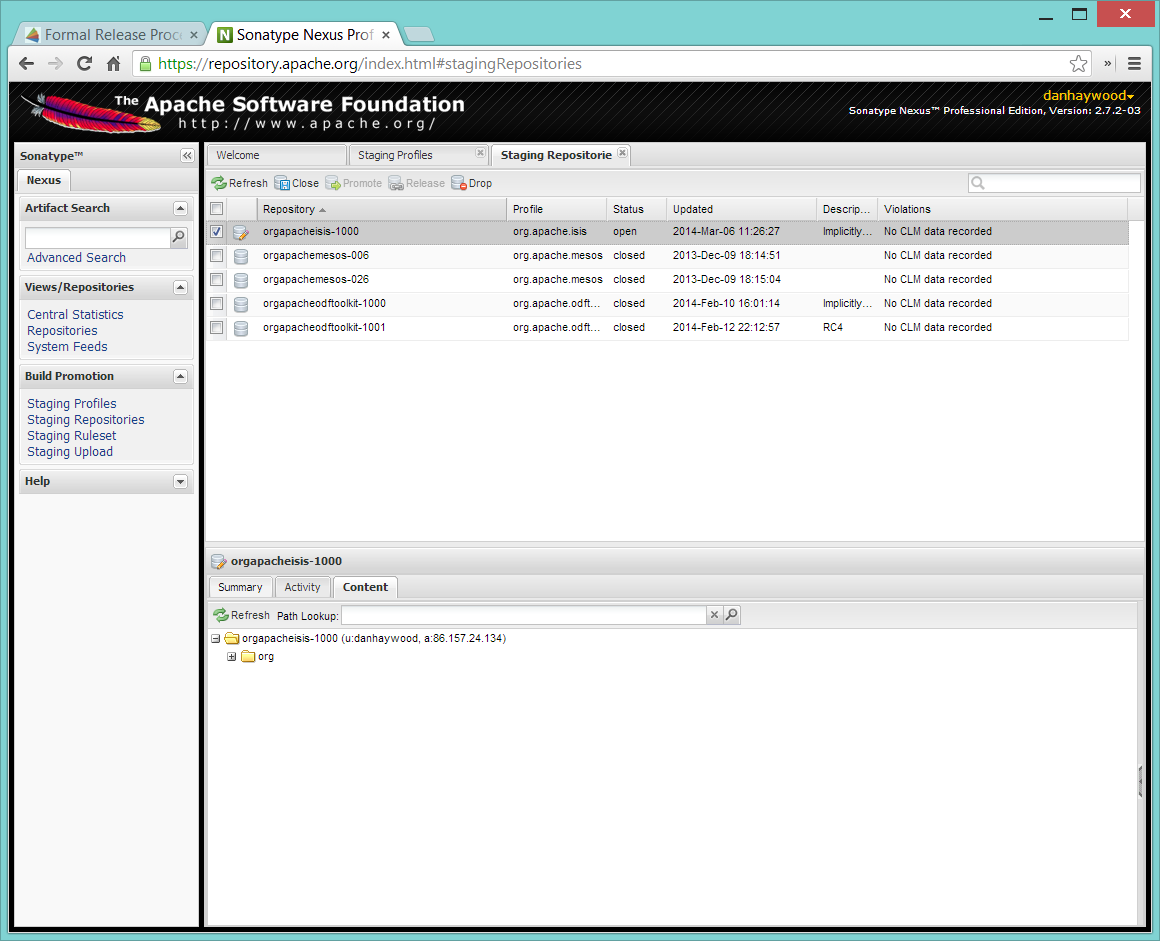Image resolution: width=1160 pixels, height=941 pixels.
Task: Clear the Path Lookup field
Action: (x=714, y=615)
